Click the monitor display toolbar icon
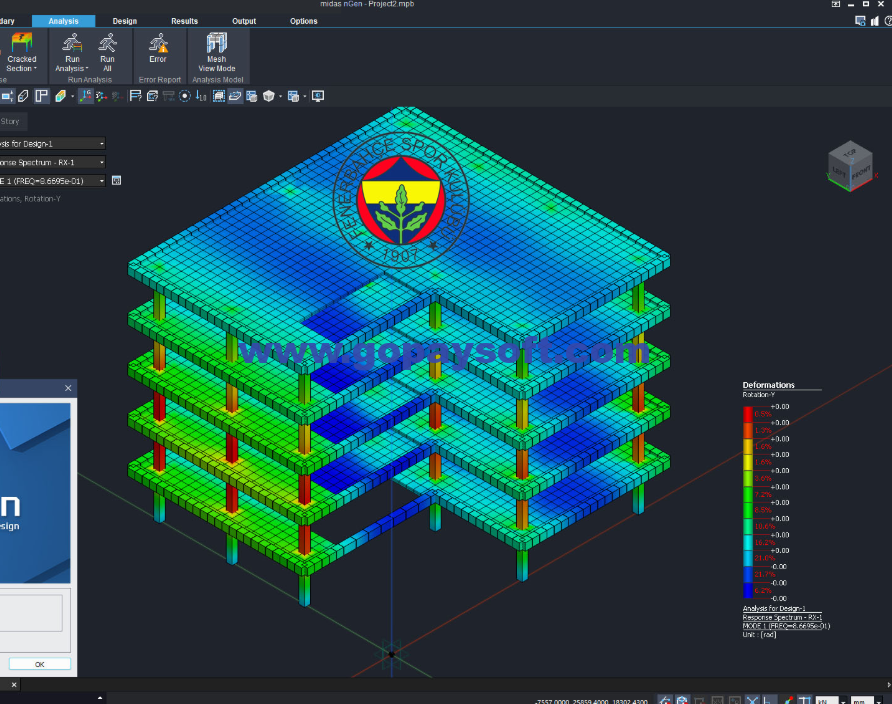This screenshot has height=704, width=892. [318, 96]
